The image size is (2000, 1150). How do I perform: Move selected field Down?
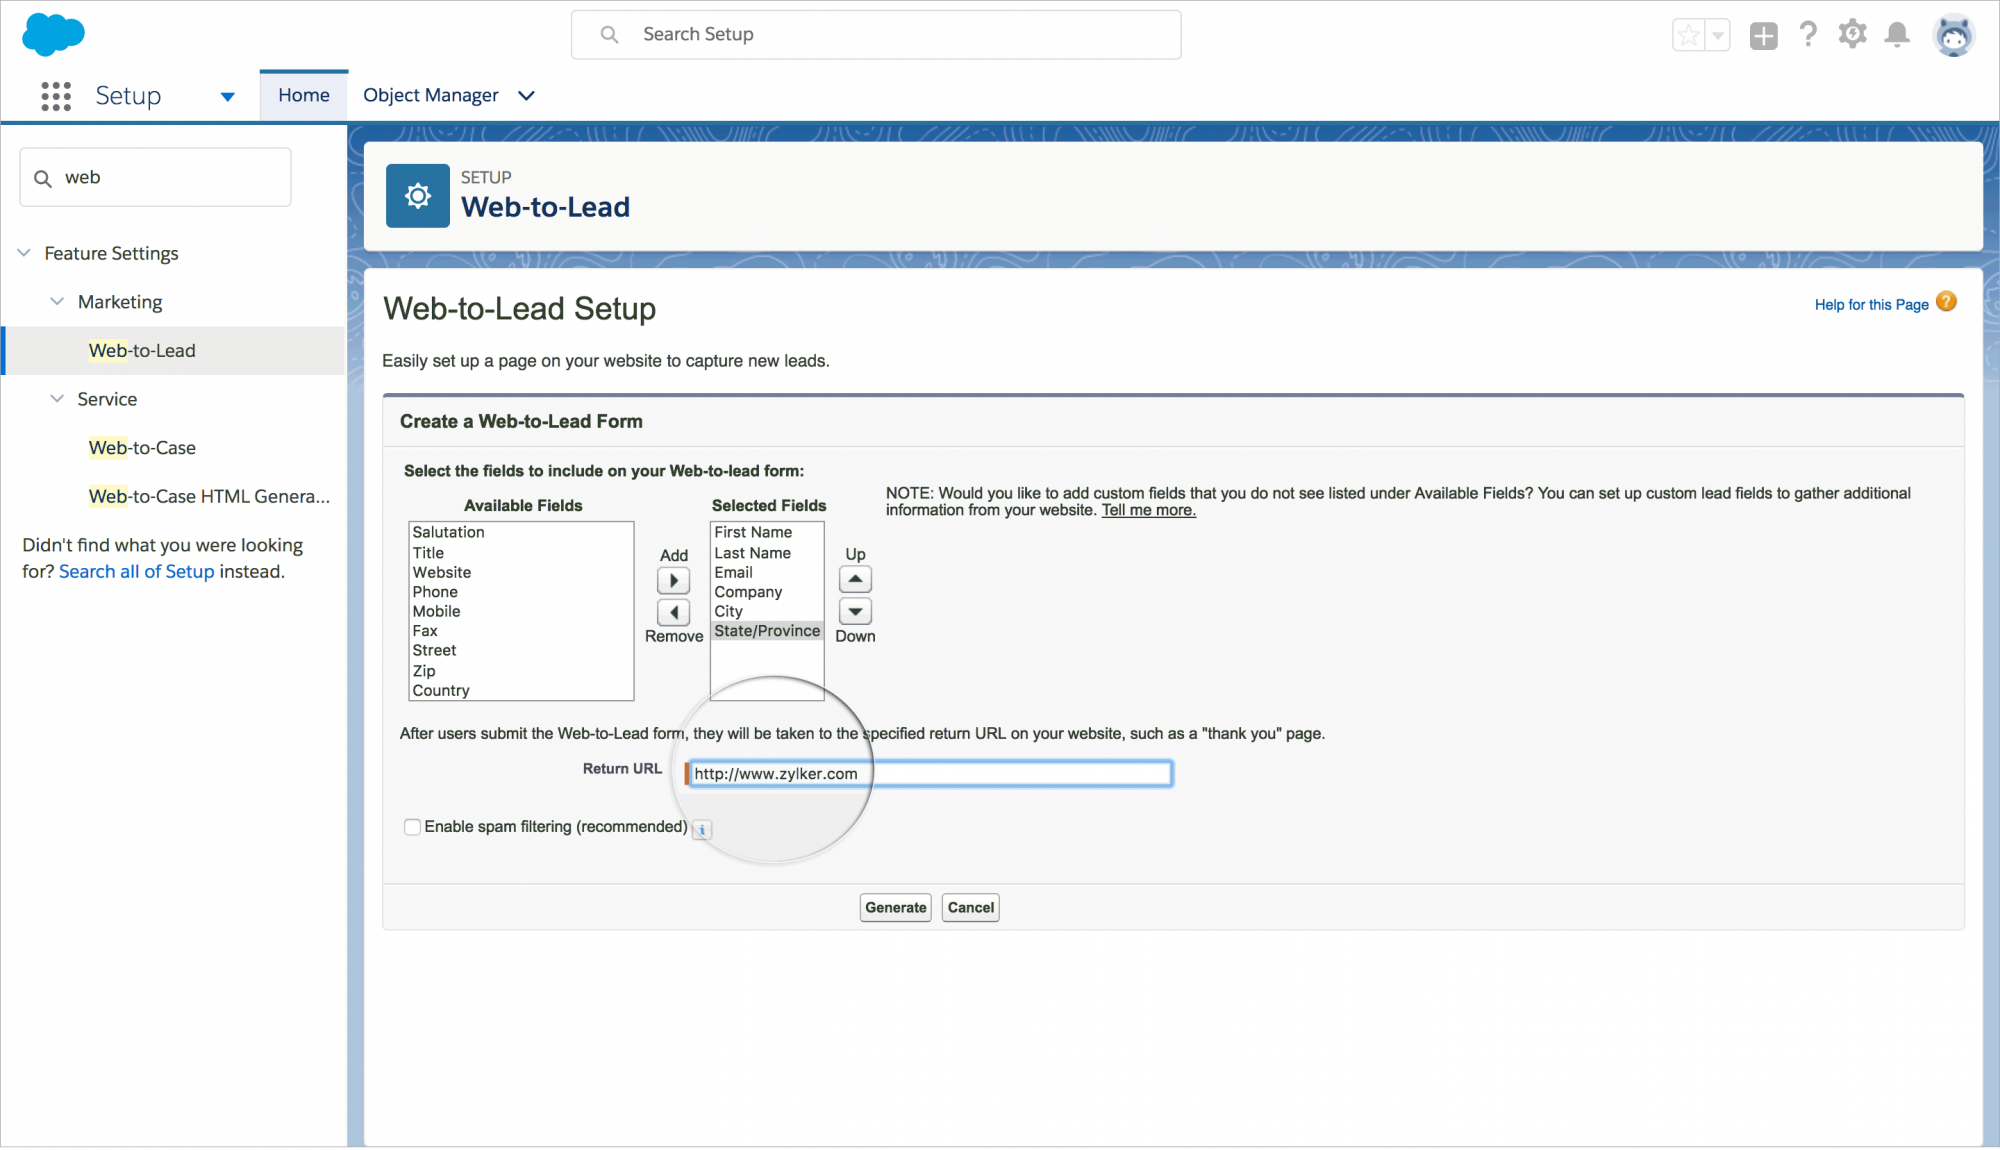855,611
